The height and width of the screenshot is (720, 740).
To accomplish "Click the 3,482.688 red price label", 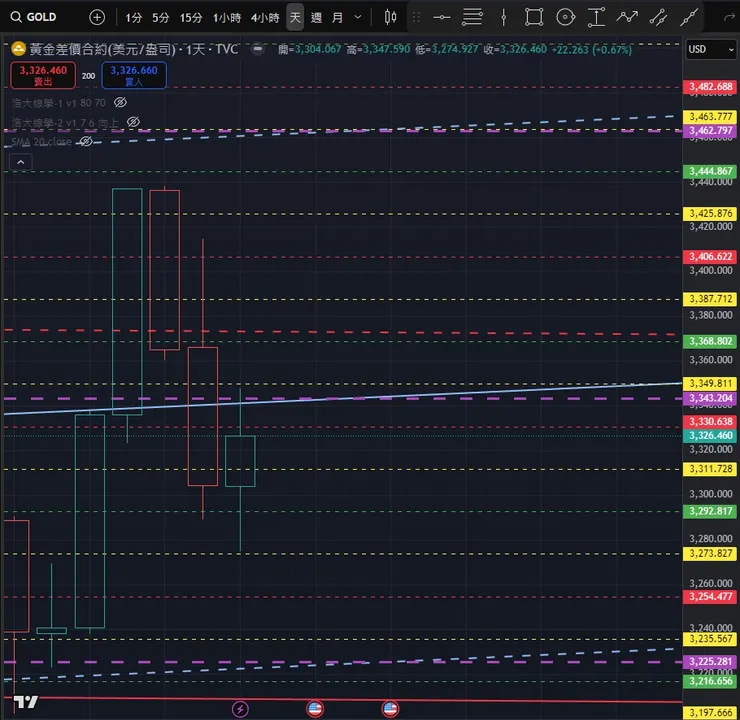I will [710, 86].
